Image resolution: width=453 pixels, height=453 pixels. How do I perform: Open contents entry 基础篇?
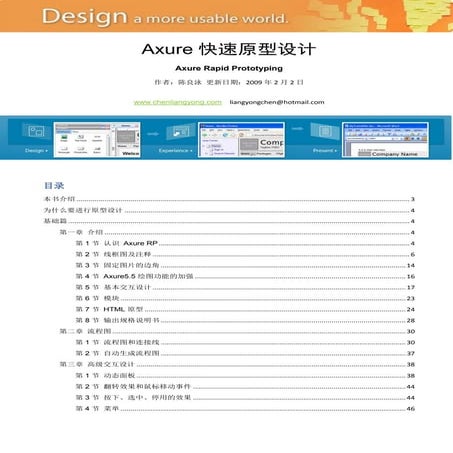(229, 221)
